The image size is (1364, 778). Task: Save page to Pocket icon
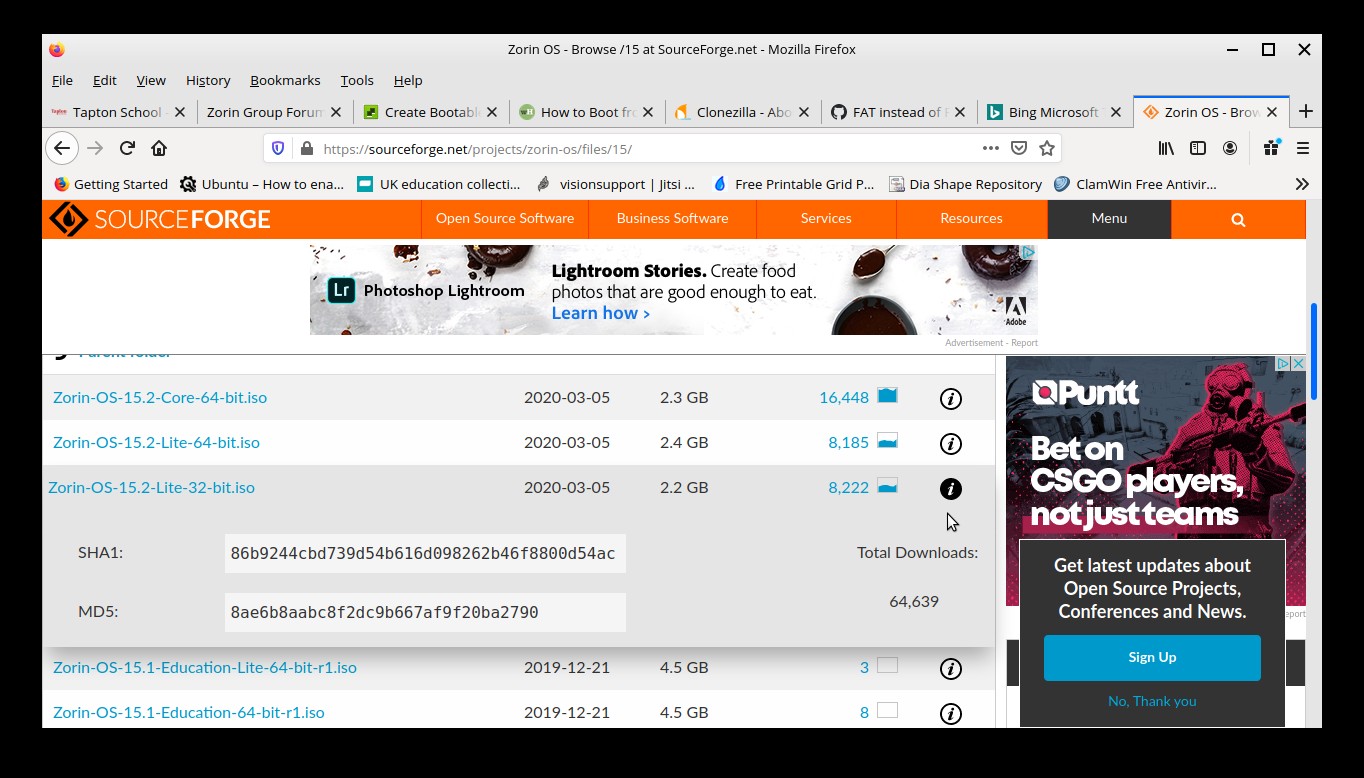pyautogui.click(x=1019, y=148)
